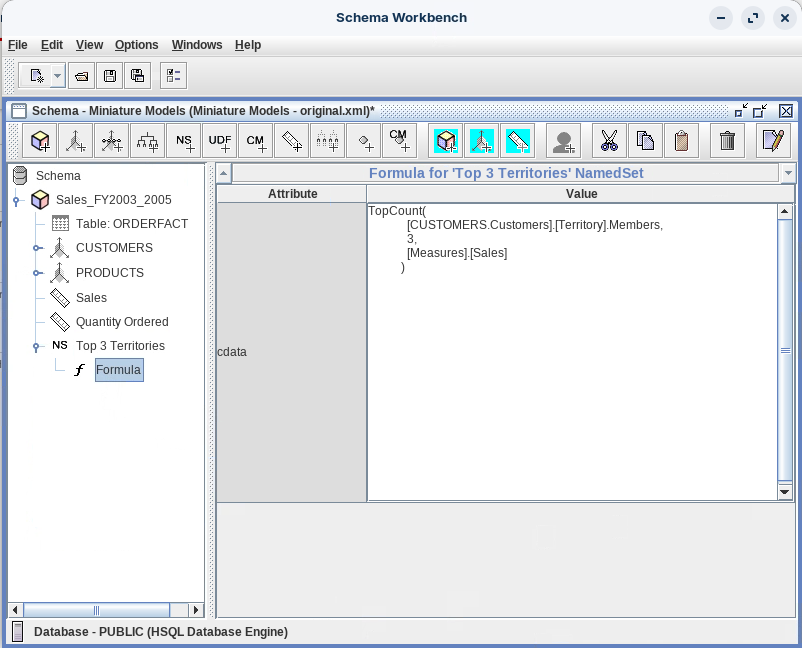Click the Add Role person icon
Viewport: 802px width, 648px height.
click(564, 141)
